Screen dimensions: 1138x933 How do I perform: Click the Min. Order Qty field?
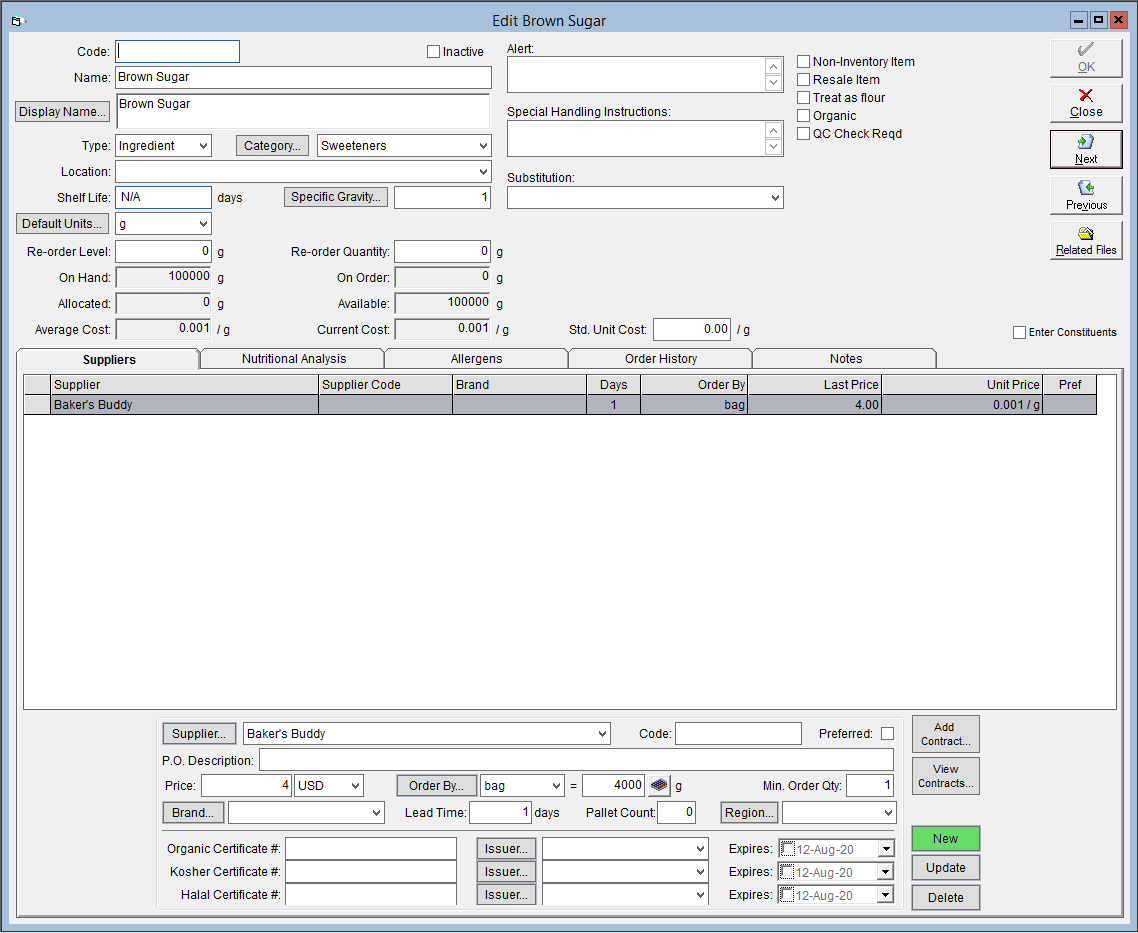point(869,786)
